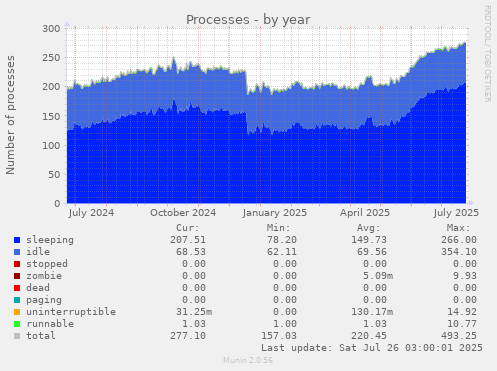This screenshot has height=371, width=497.
Task: Click the 'January 2025' x-axis label
Action: coord(275,213)
